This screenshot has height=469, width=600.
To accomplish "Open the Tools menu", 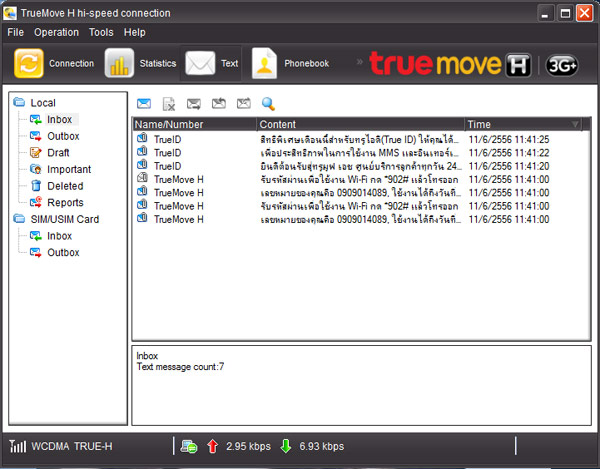I will (101, 33).
